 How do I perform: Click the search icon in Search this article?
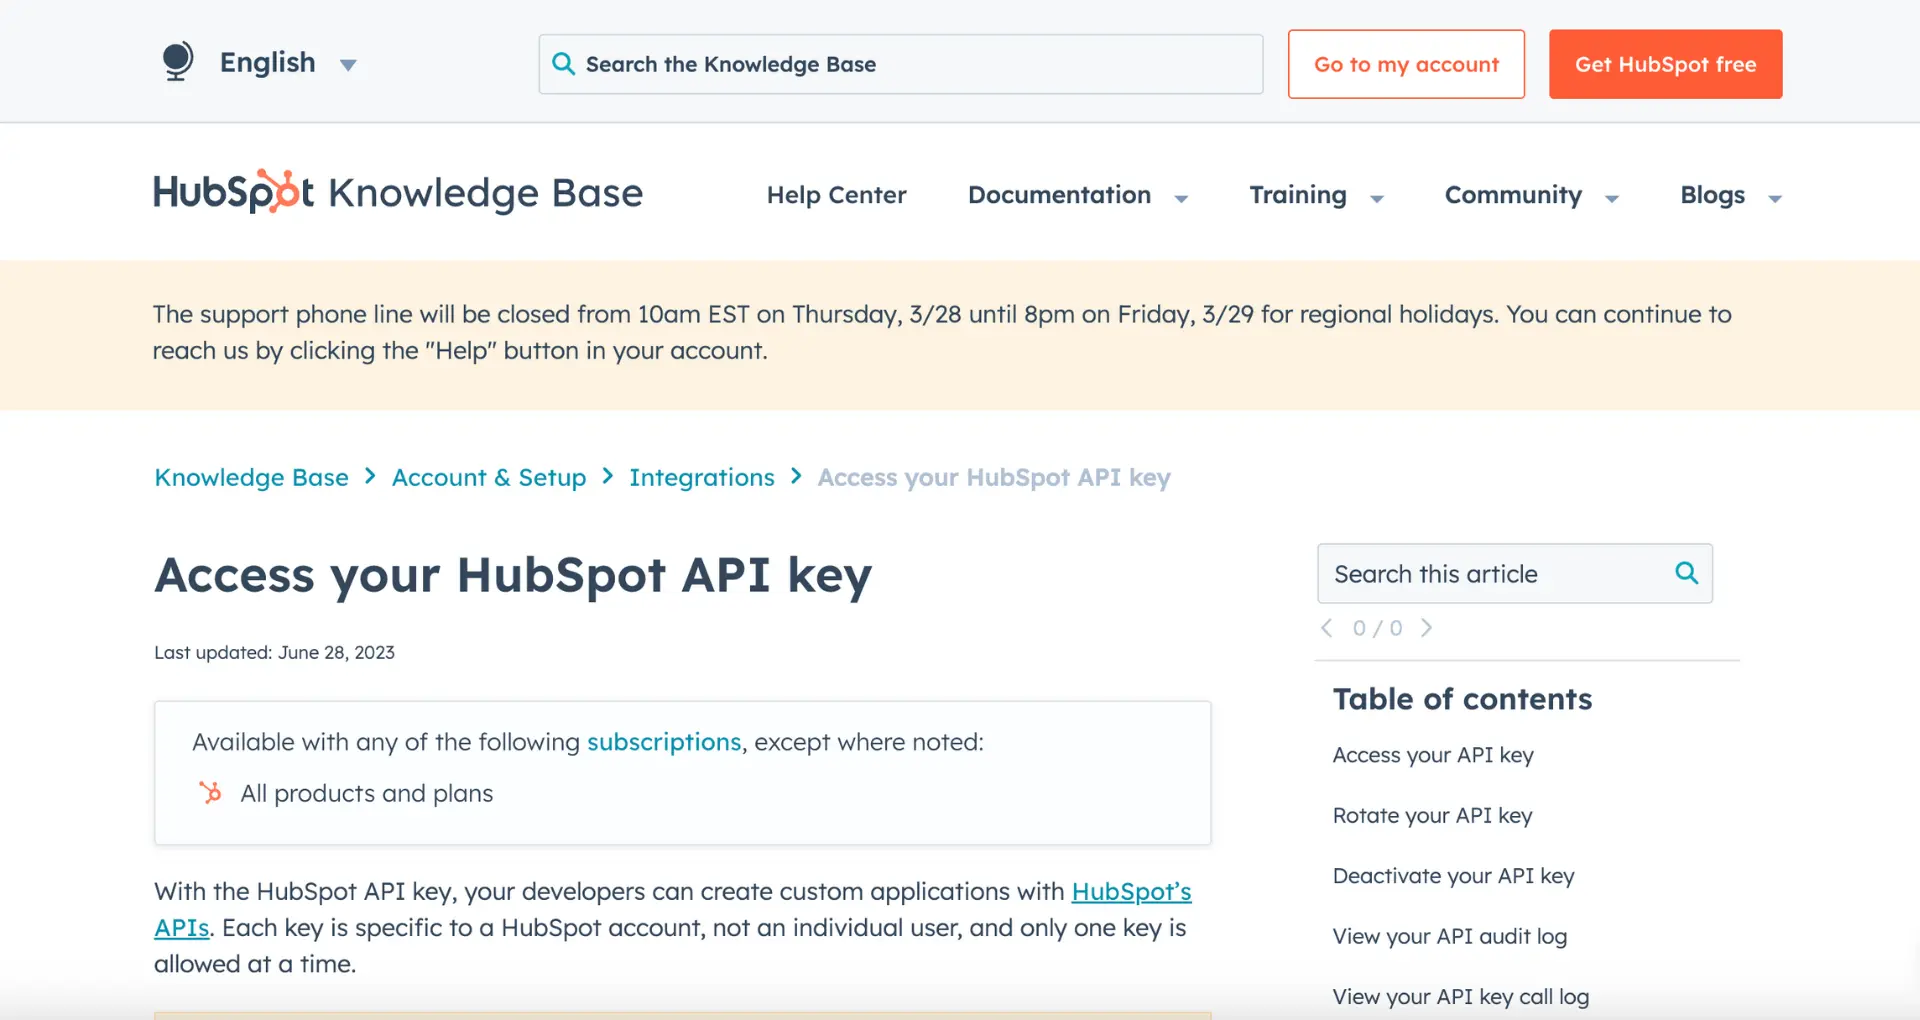point(1686,573)
